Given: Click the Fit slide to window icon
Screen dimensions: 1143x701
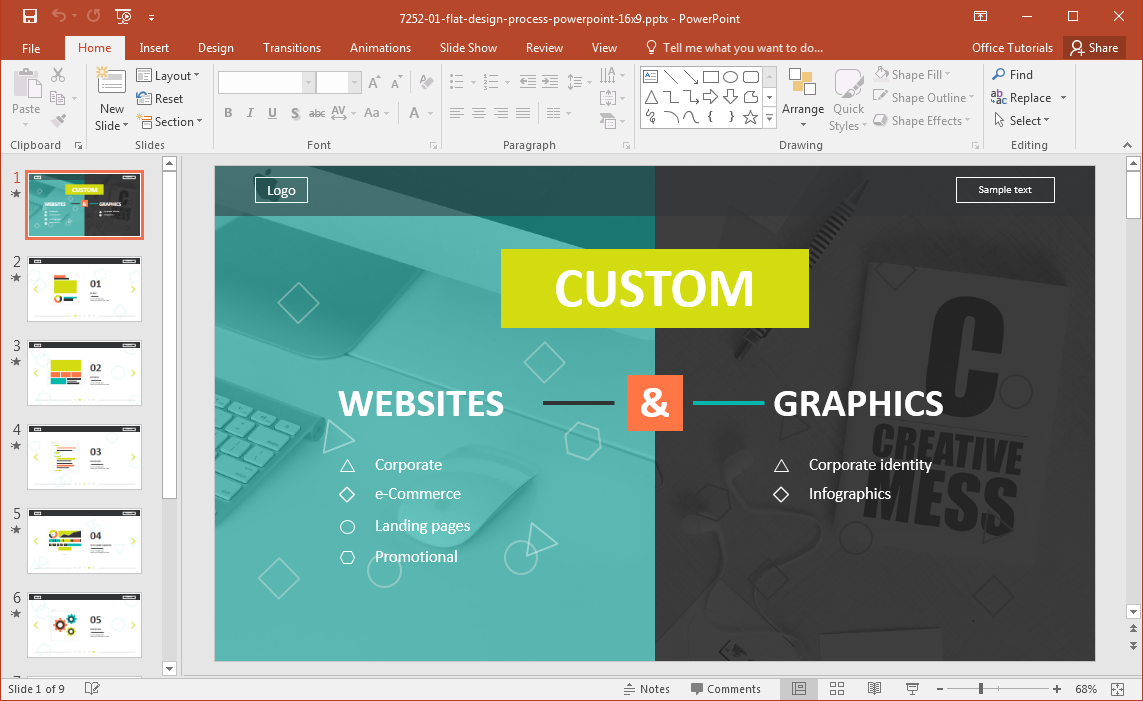Looking at the screenshot, I should pos(1117,689).
